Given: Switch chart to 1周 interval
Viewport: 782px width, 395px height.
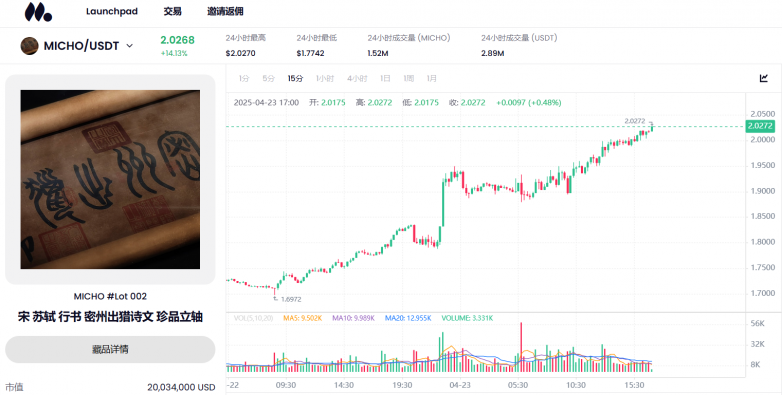Looking at the screenshot, I should click(409, 78).
